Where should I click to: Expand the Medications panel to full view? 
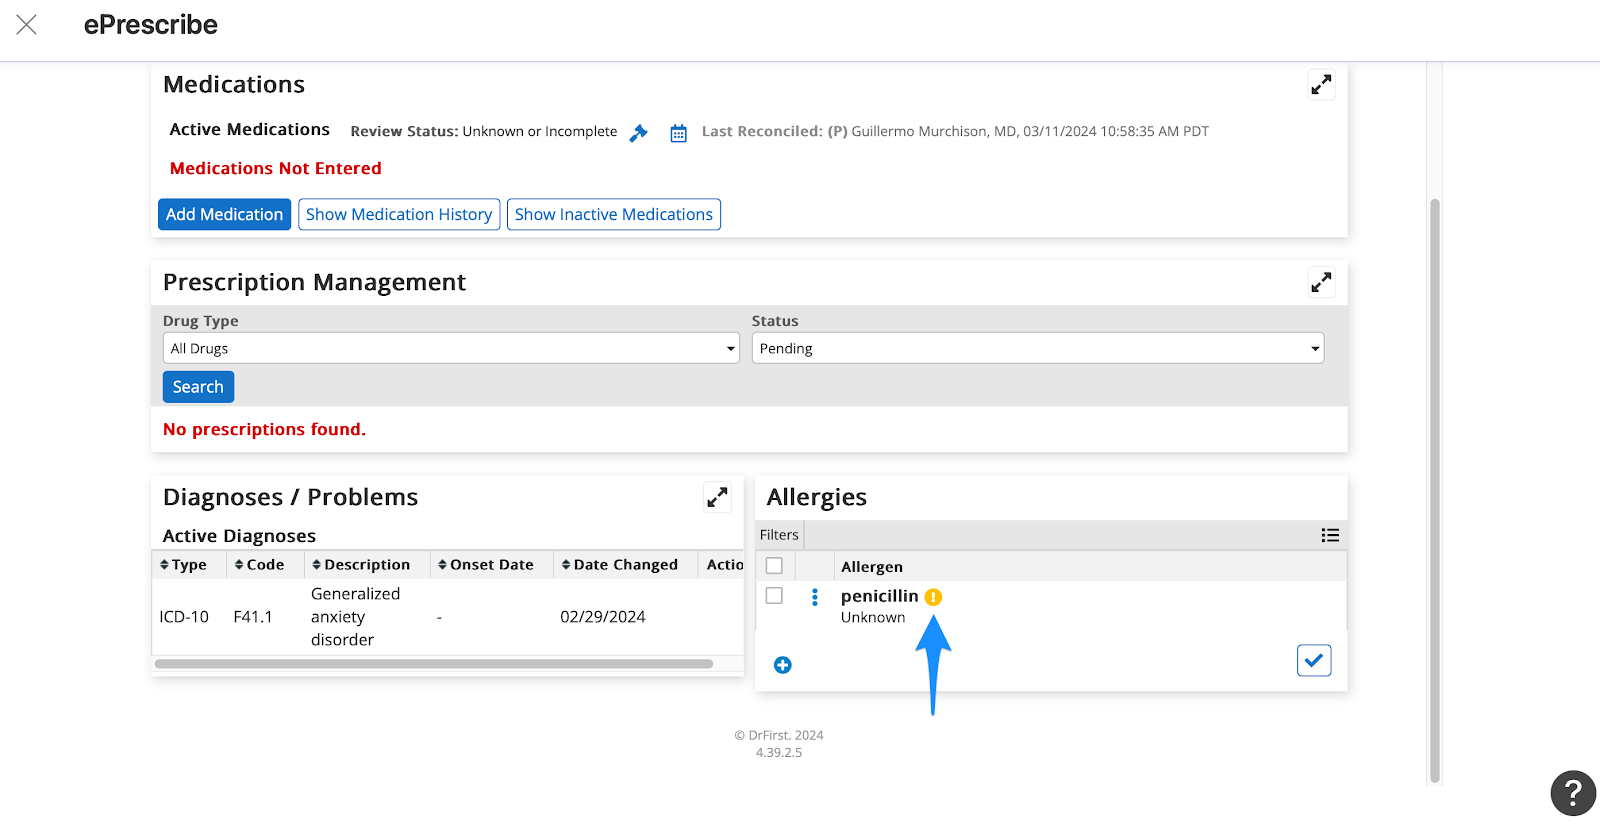point(1321,85)
